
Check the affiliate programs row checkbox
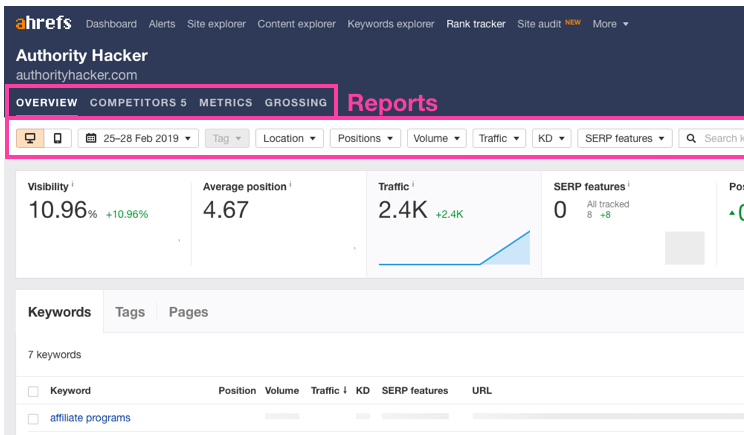coord(33,419)
